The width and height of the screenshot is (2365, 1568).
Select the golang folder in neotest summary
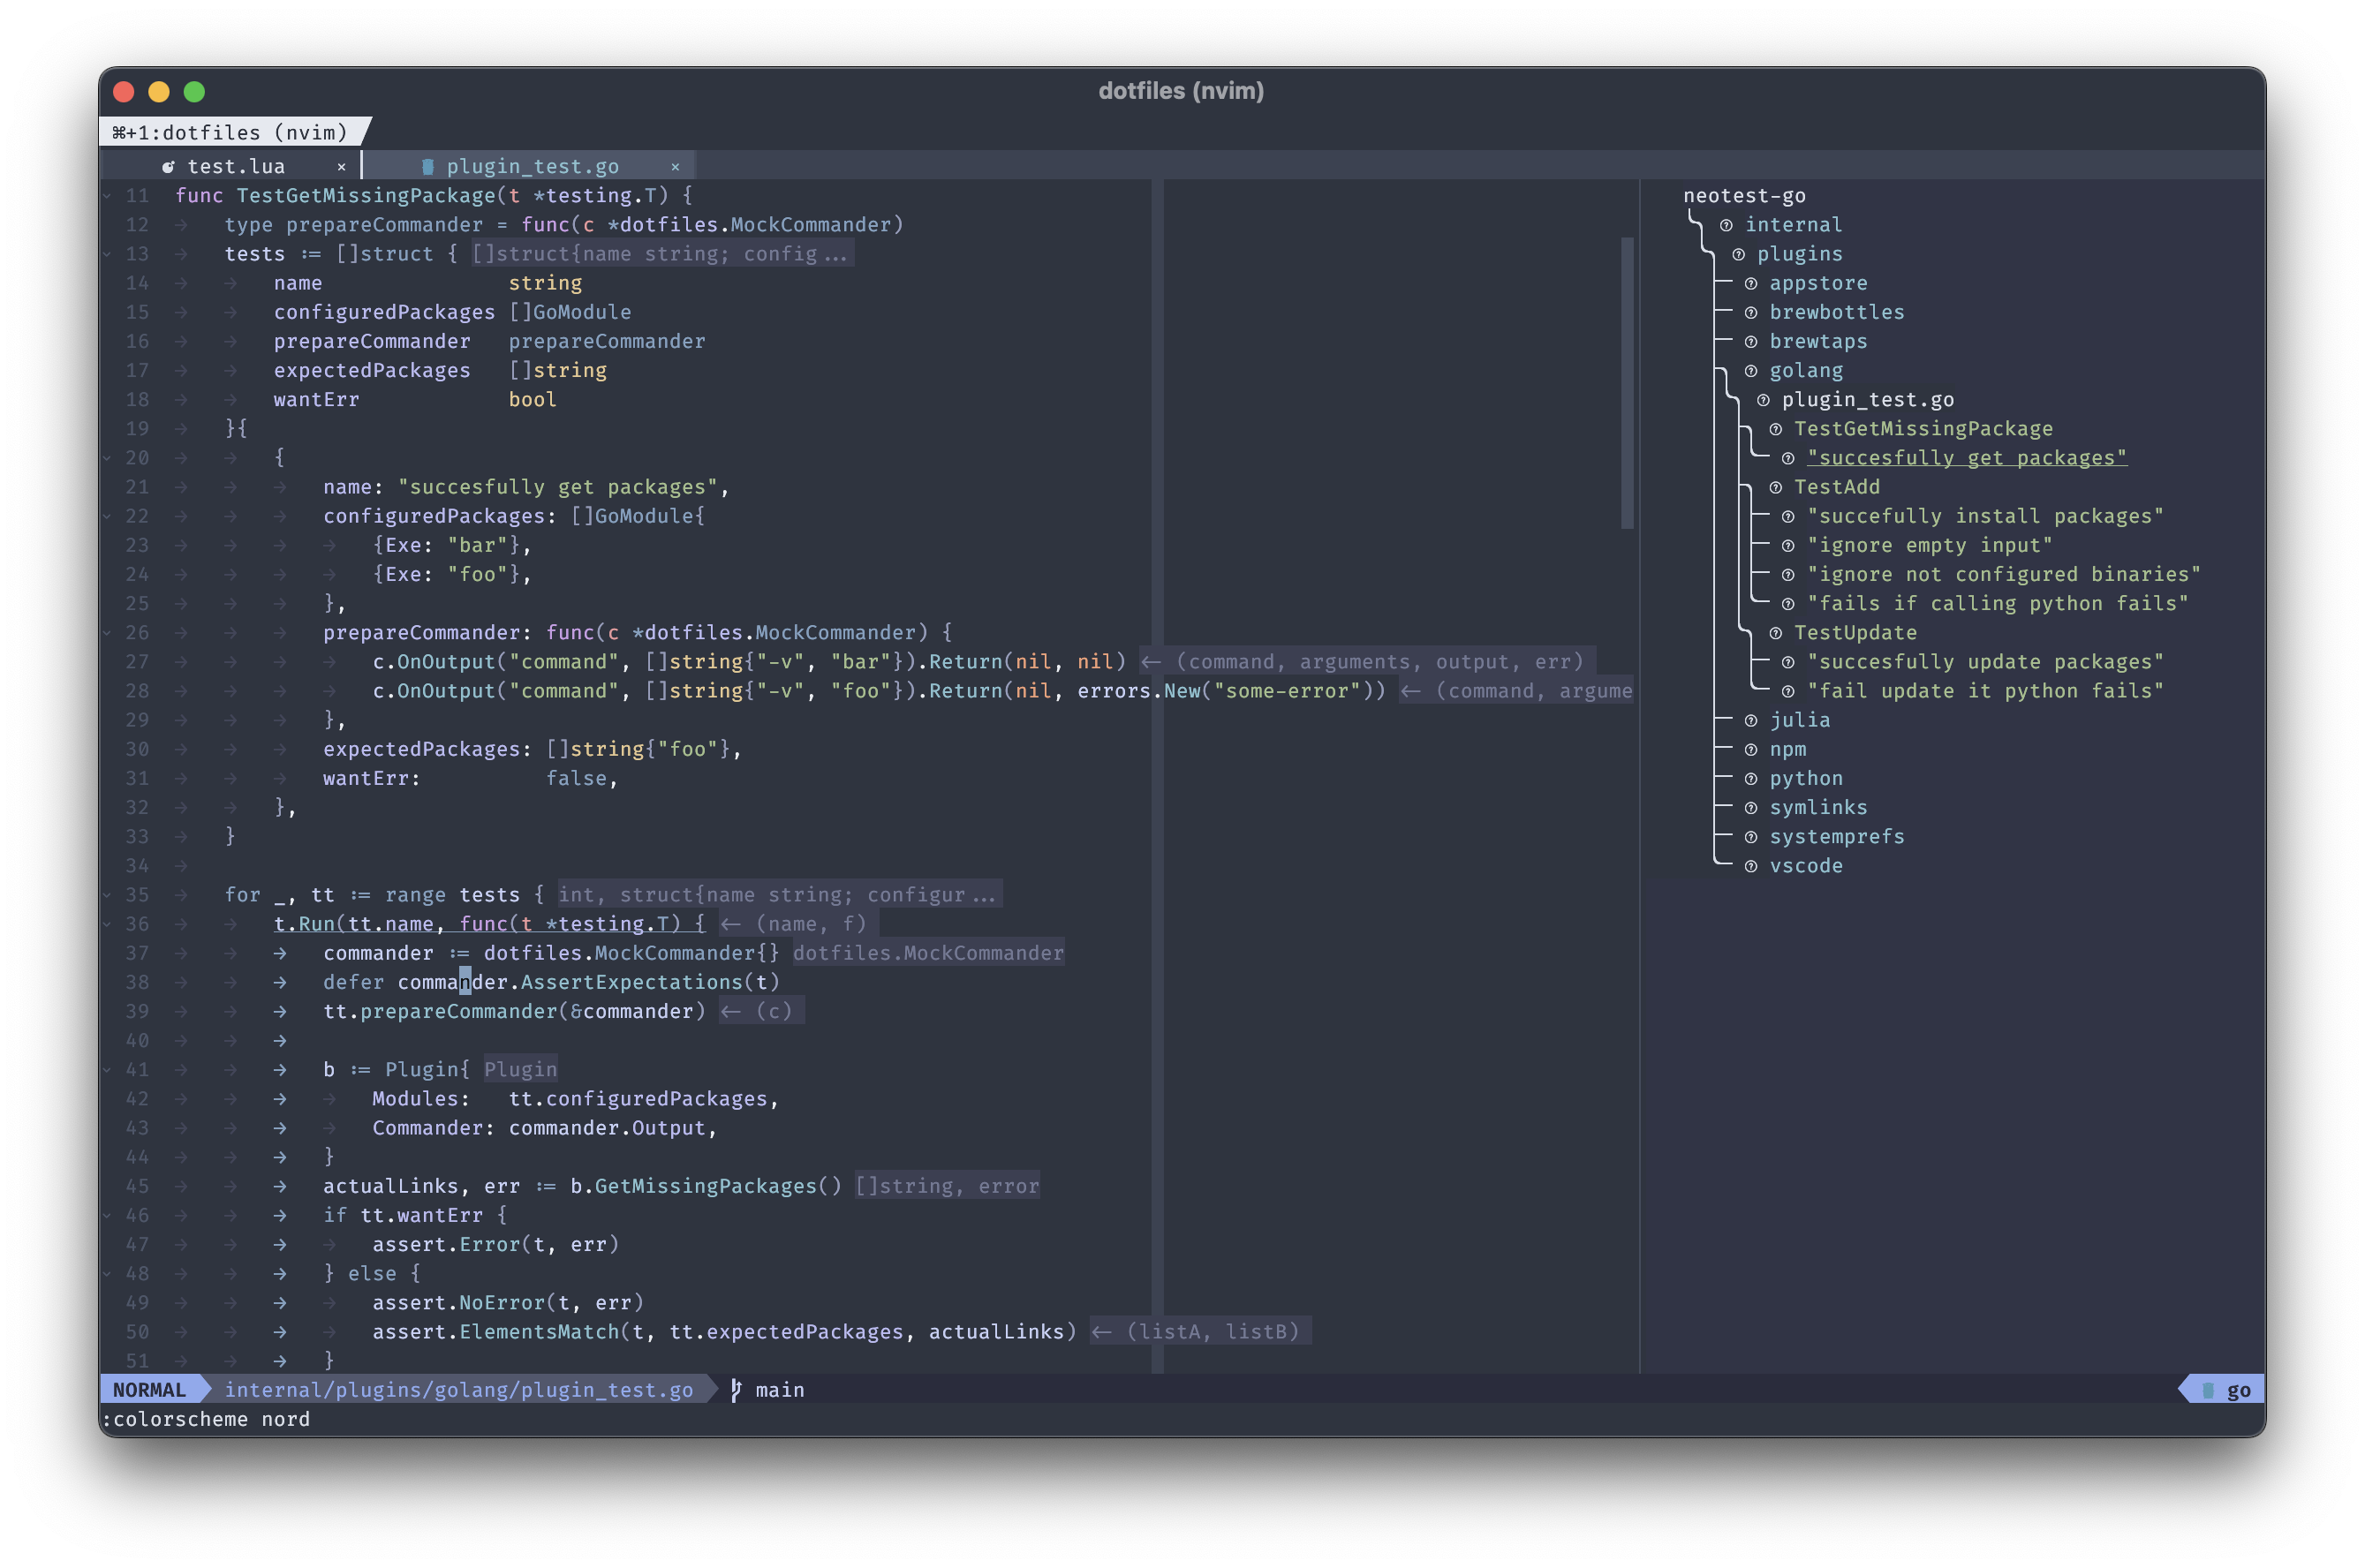1806,370
